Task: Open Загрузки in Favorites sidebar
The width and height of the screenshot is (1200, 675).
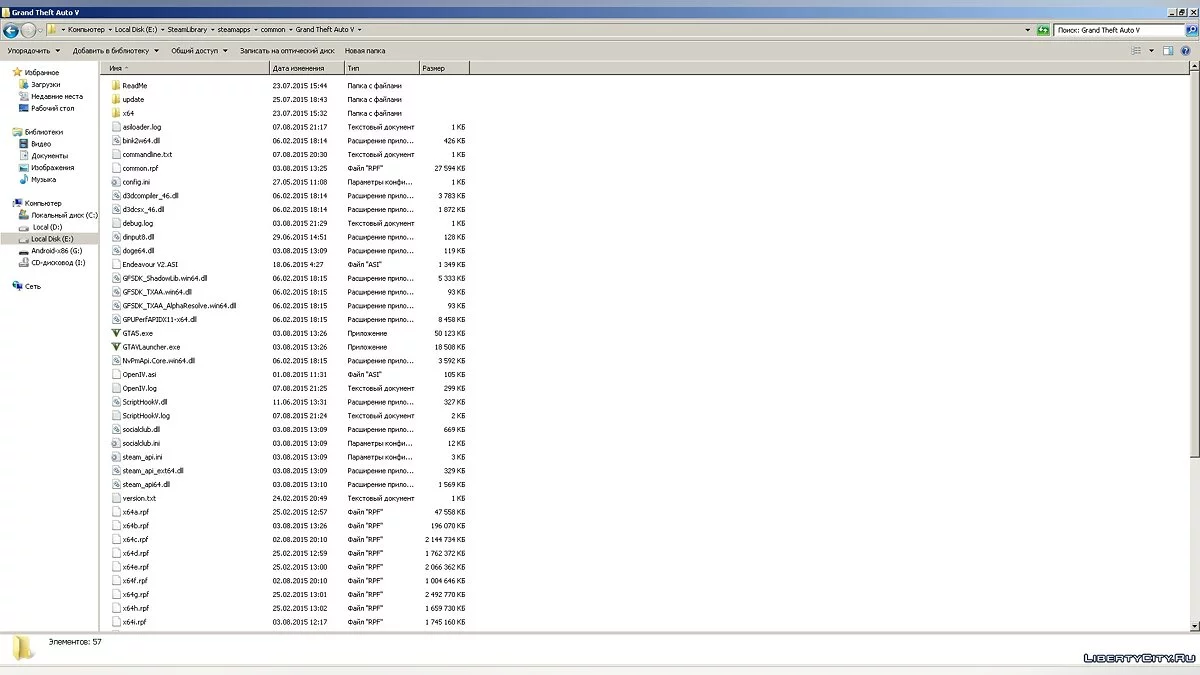Action: click(46, 85)
